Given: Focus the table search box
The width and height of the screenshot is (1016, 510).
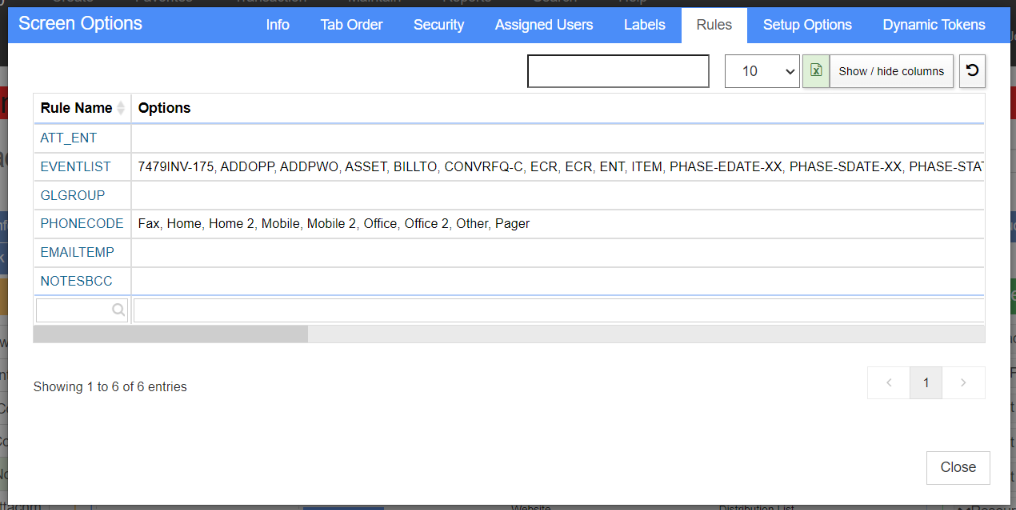Looking at the screenshot, I should coord(618,71).
